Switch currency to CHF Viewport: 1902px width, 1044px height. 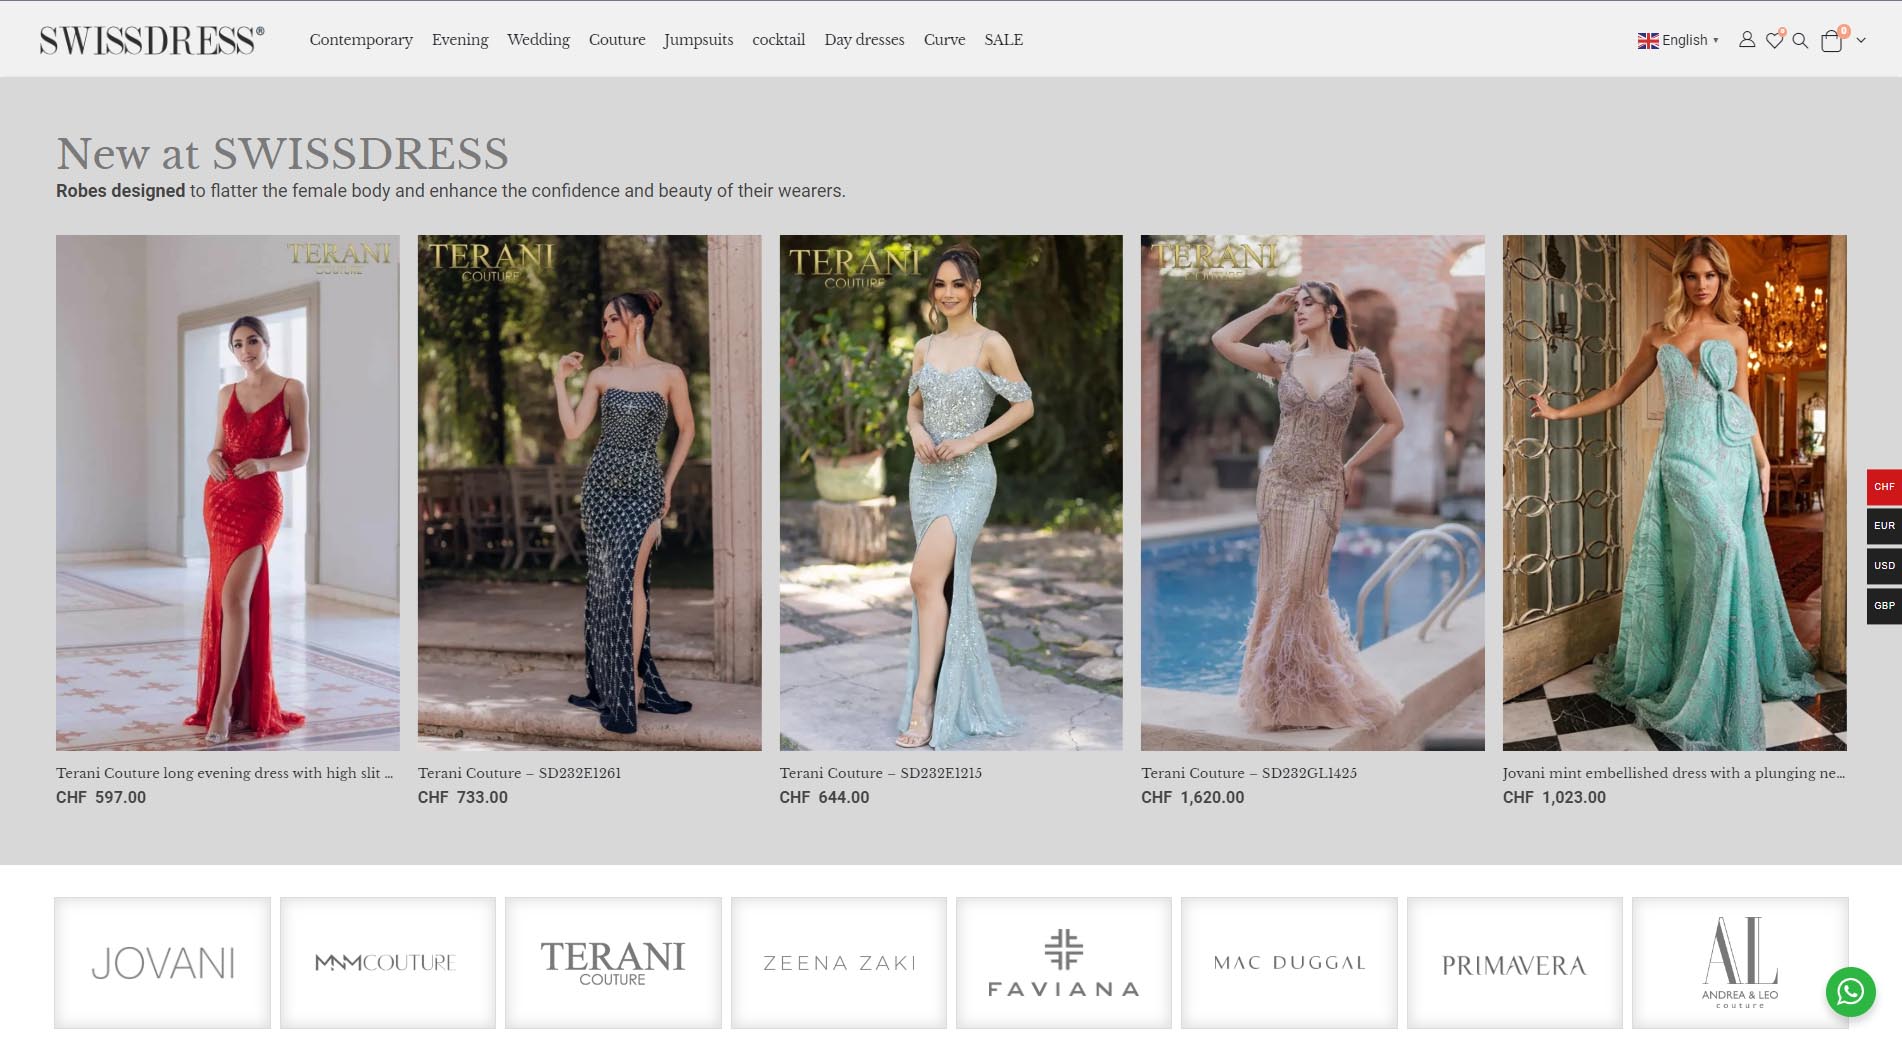point(1884,487)
